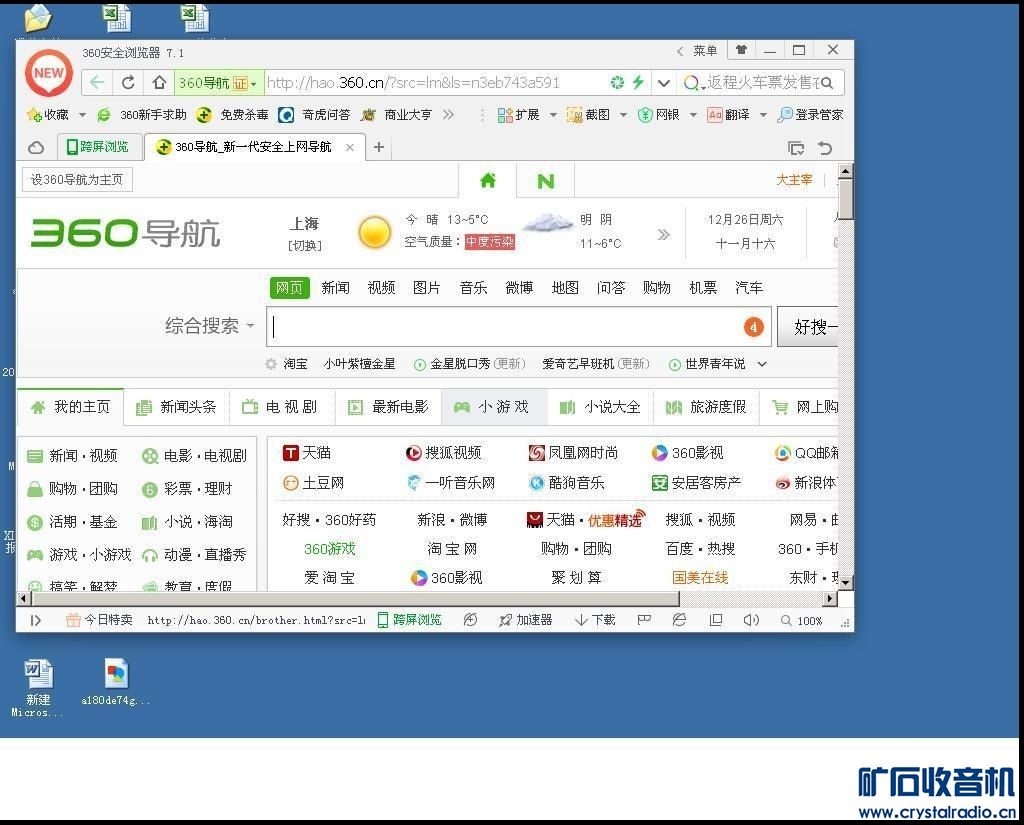Click the search magnifier in address search box
This screenshot has width=1024, height=825.
[x=827, y=83]
